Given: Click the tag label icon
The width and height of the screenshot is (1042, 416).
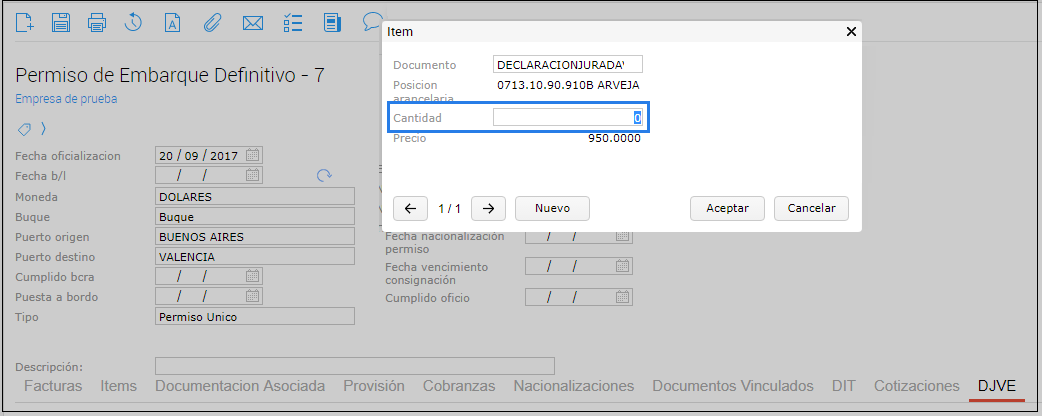Looking at the screenshot, I should pos(24,129).
